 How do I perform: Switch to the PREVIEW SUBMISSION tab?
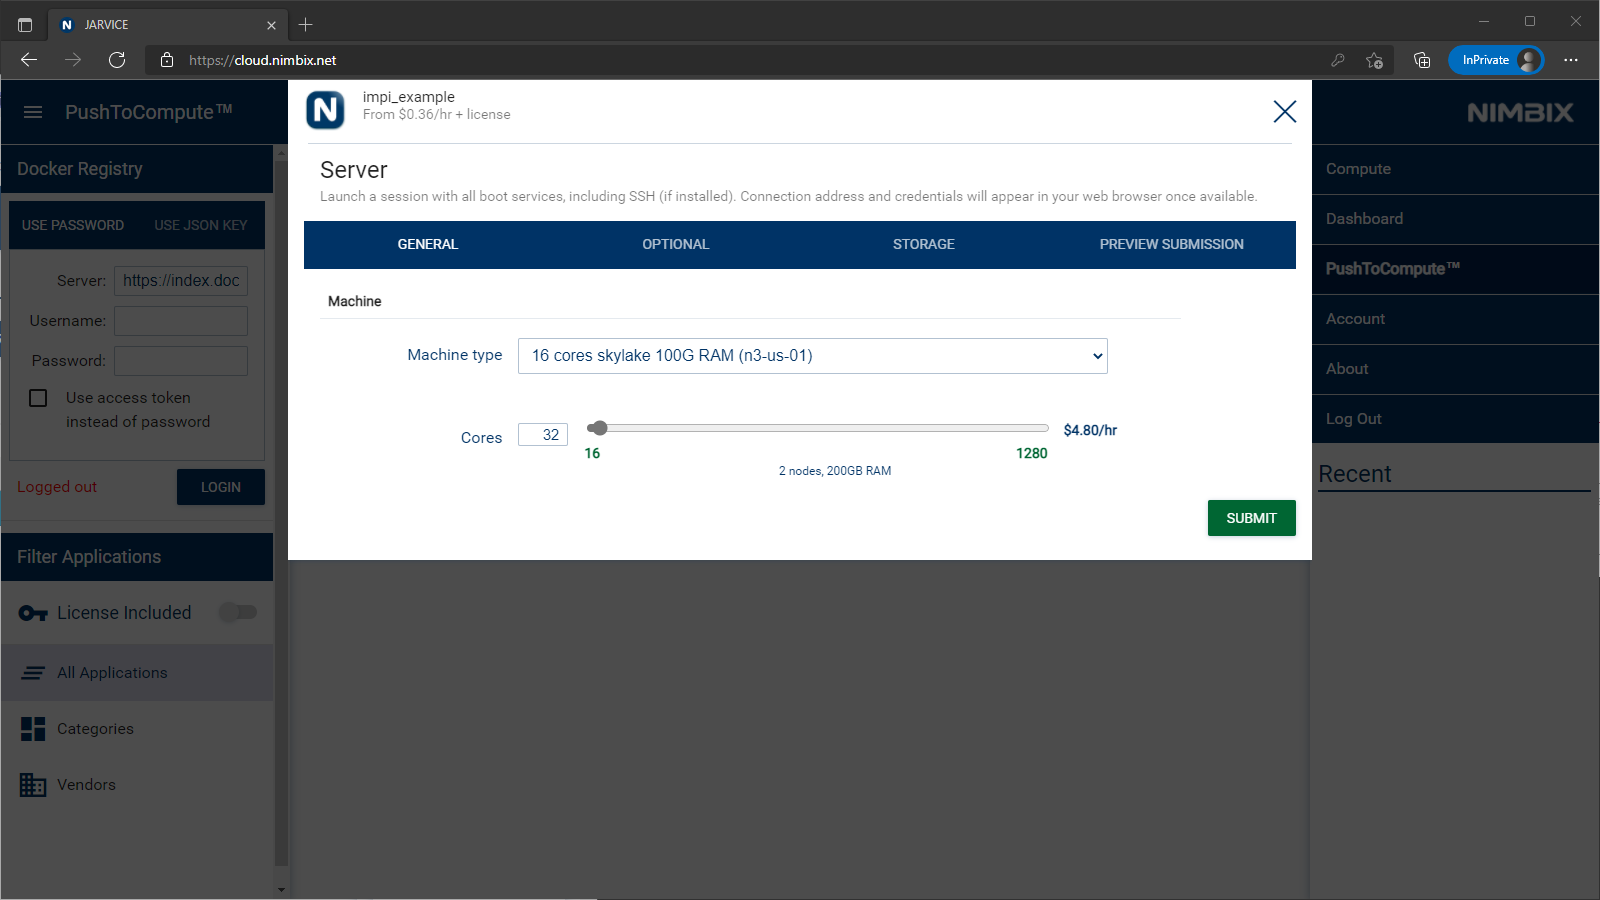(1172, 244)
